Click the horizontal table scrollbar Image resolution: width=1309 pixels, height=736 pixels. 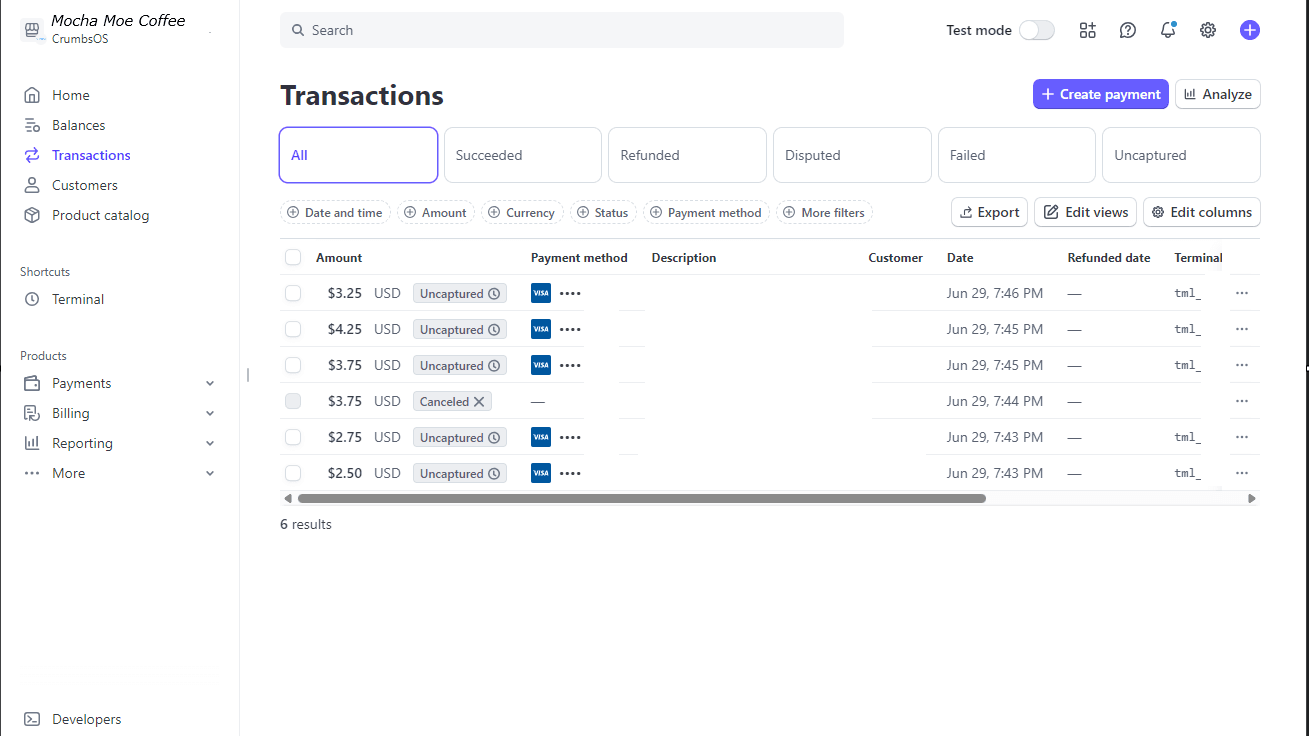[641, 498]
